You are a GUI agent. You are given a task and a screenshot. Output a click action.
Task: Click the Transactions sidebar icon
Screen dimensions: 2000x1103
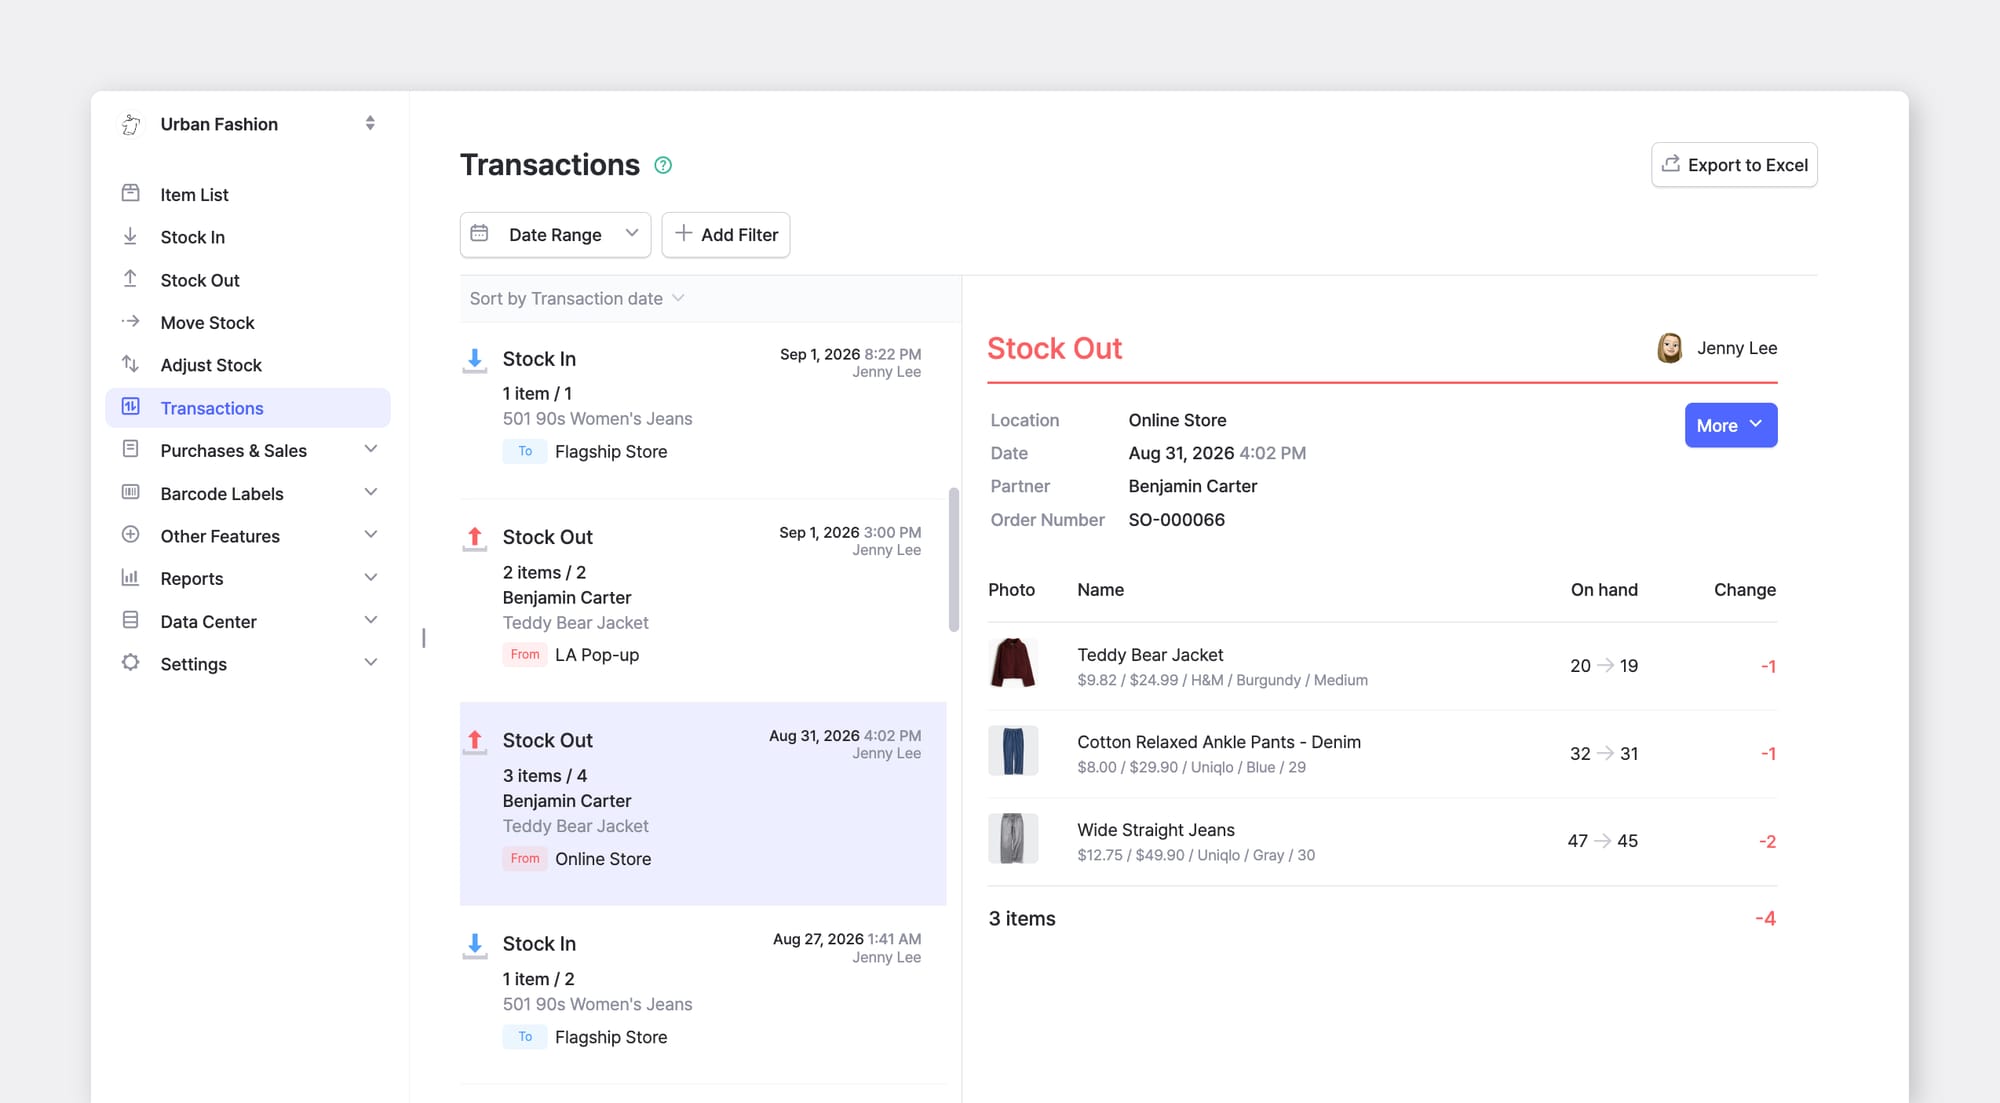click(x=131, y=407)
